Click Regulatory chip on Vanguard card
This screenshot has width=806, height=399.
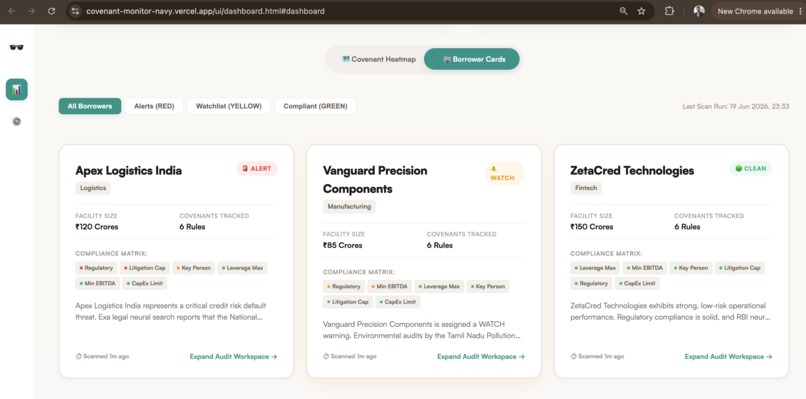pyautogui.click(x=343, y=286)
